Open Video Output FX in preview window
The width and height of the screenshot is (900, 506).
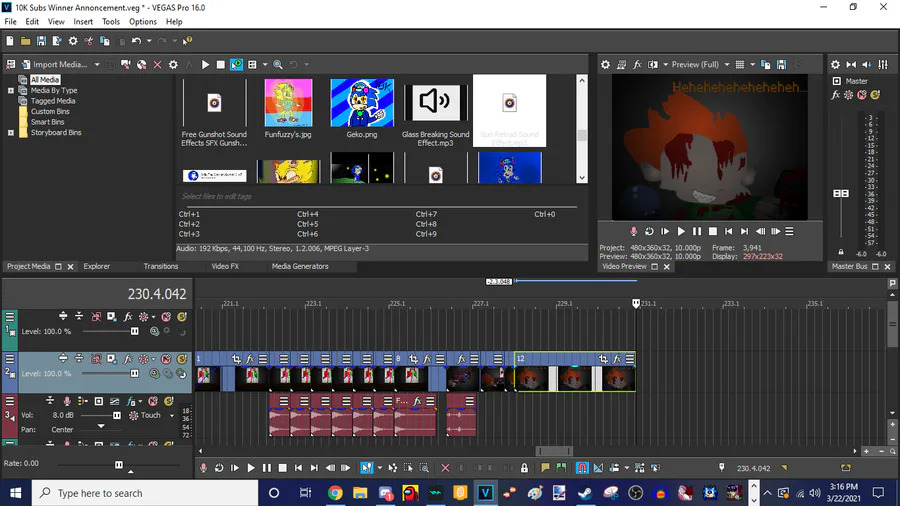[637, 65]
